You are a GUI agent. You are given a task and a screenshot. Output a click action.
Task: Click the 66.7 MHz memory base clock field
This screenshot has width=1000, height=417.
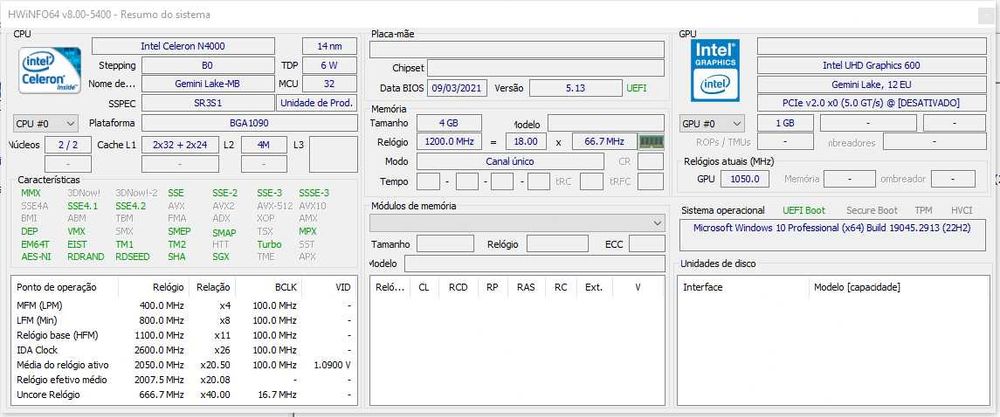(605, 142)
